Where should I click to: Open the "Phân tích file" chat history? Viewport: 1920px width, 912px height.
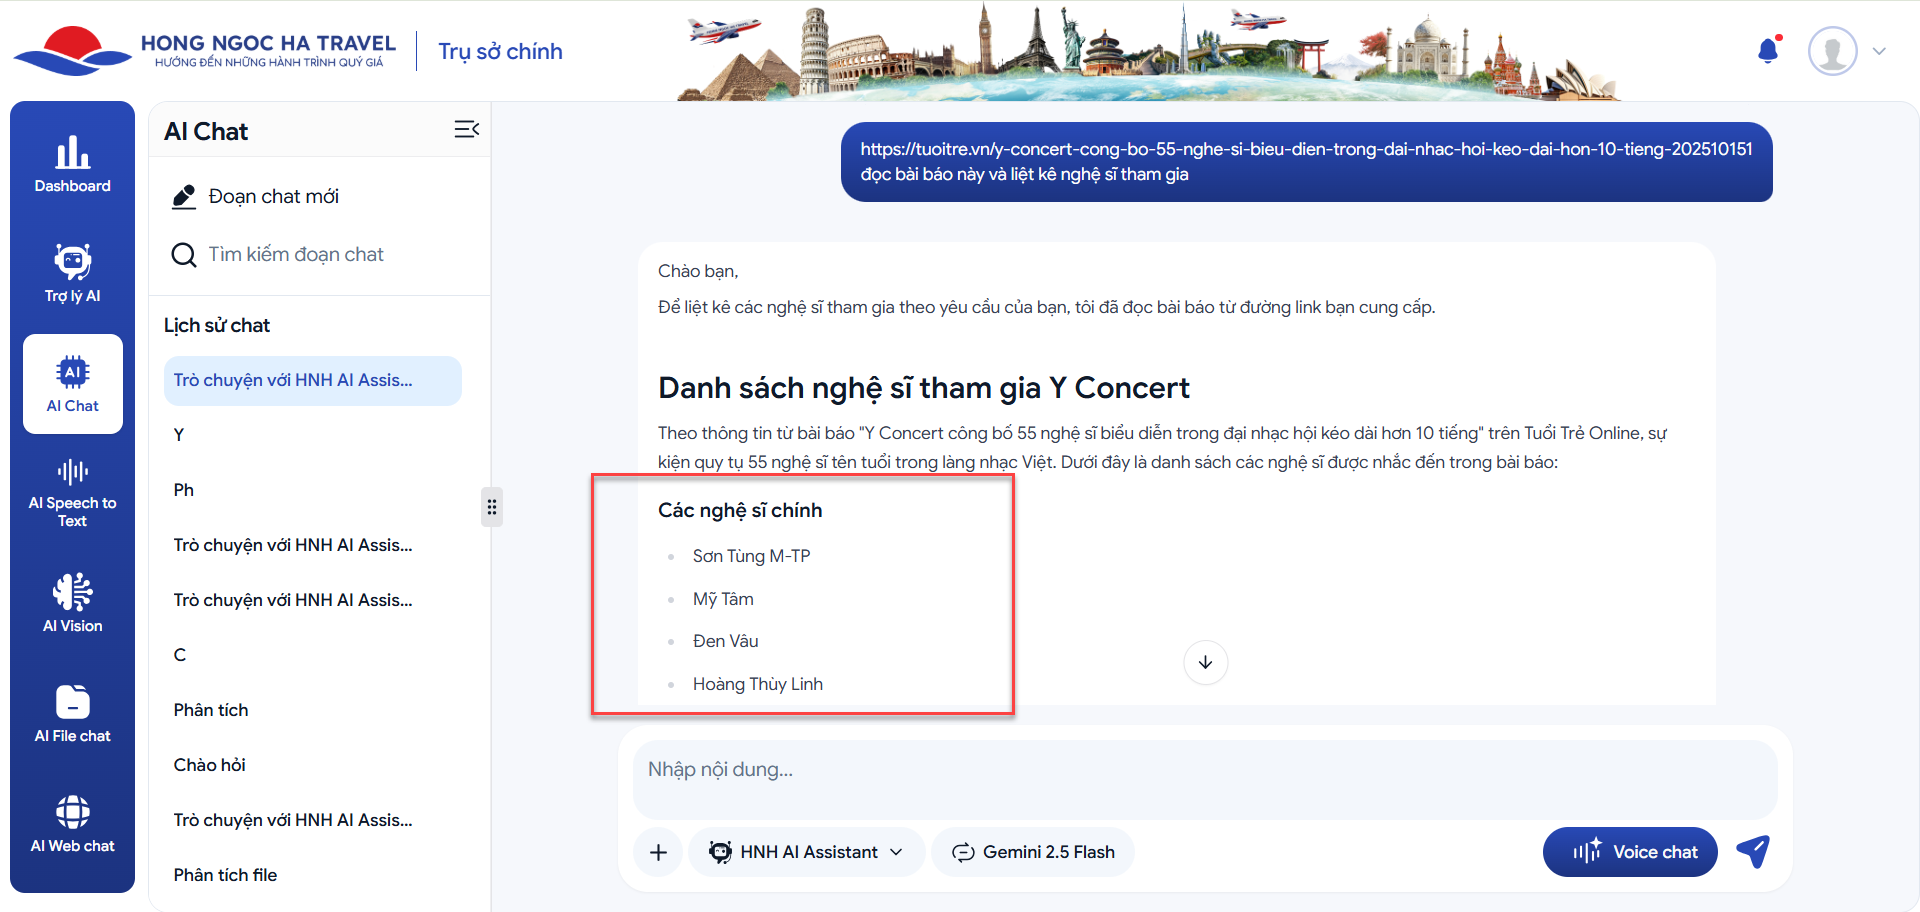(225, 875)
